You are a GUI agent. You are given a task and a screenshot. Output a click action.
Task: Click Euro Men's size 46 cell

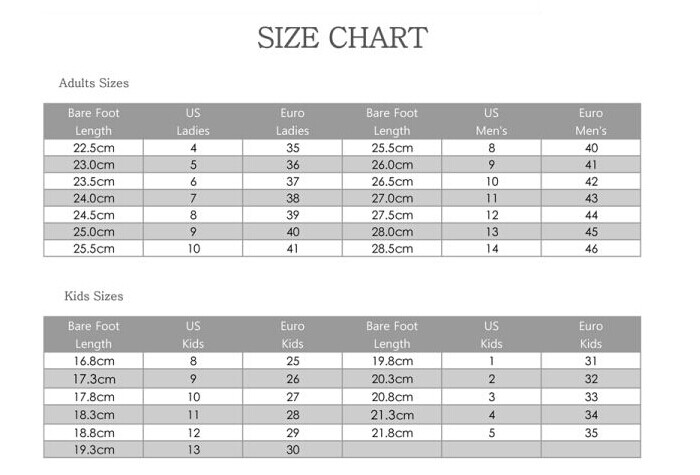pyautogui.click(x=591, y=249)
